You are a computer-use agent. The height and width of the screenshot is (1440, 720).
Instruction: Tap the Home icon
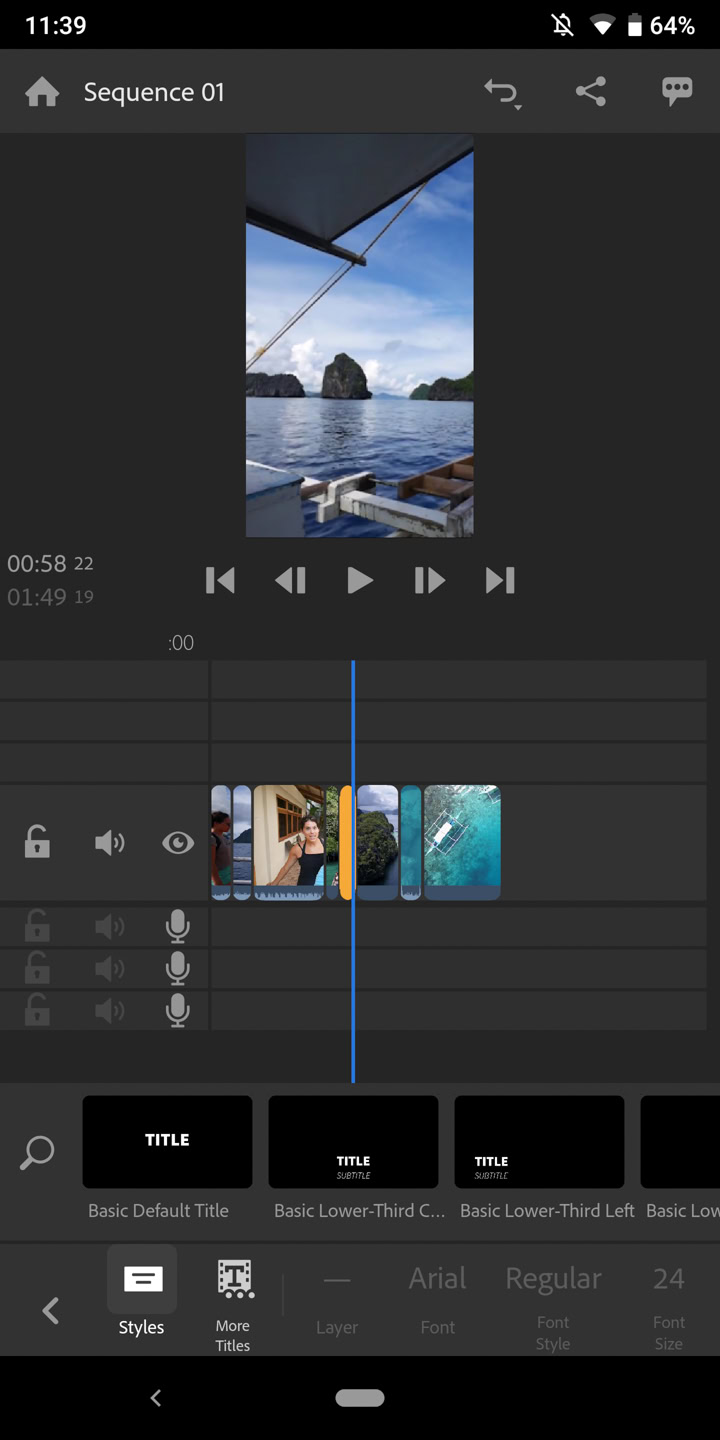(x=42, y=93)
